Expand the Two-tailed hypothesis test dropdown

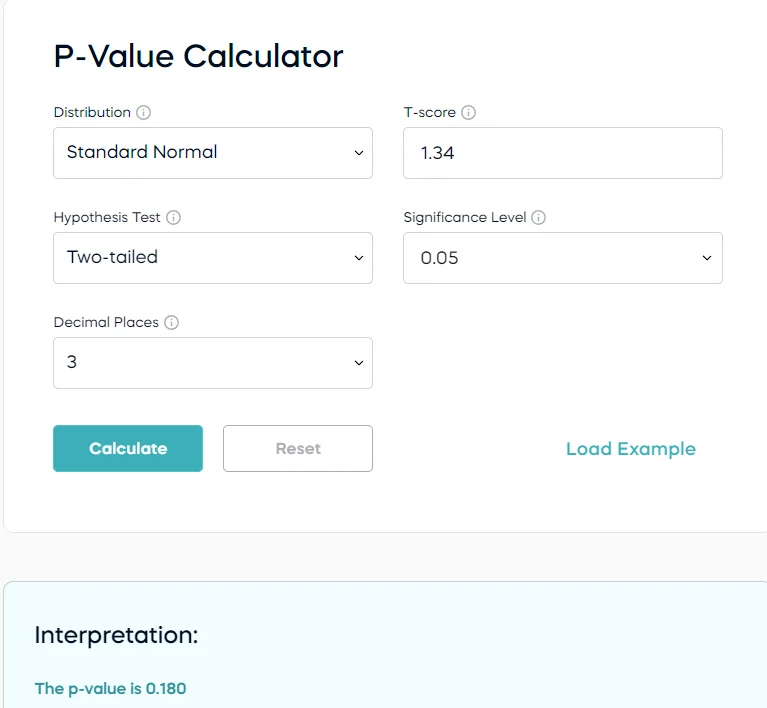tap(212, 258)
